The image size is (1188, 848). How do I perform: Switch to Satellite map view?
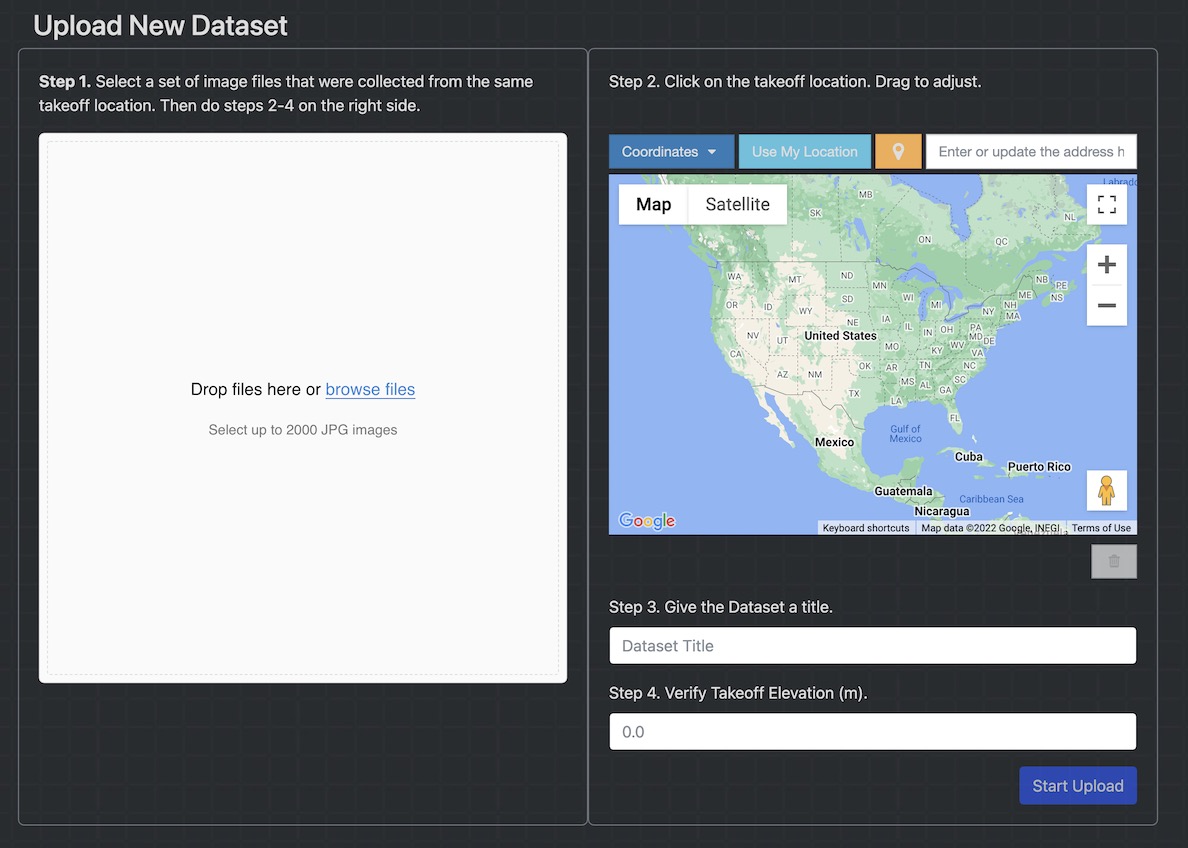[x=737, y=205]
